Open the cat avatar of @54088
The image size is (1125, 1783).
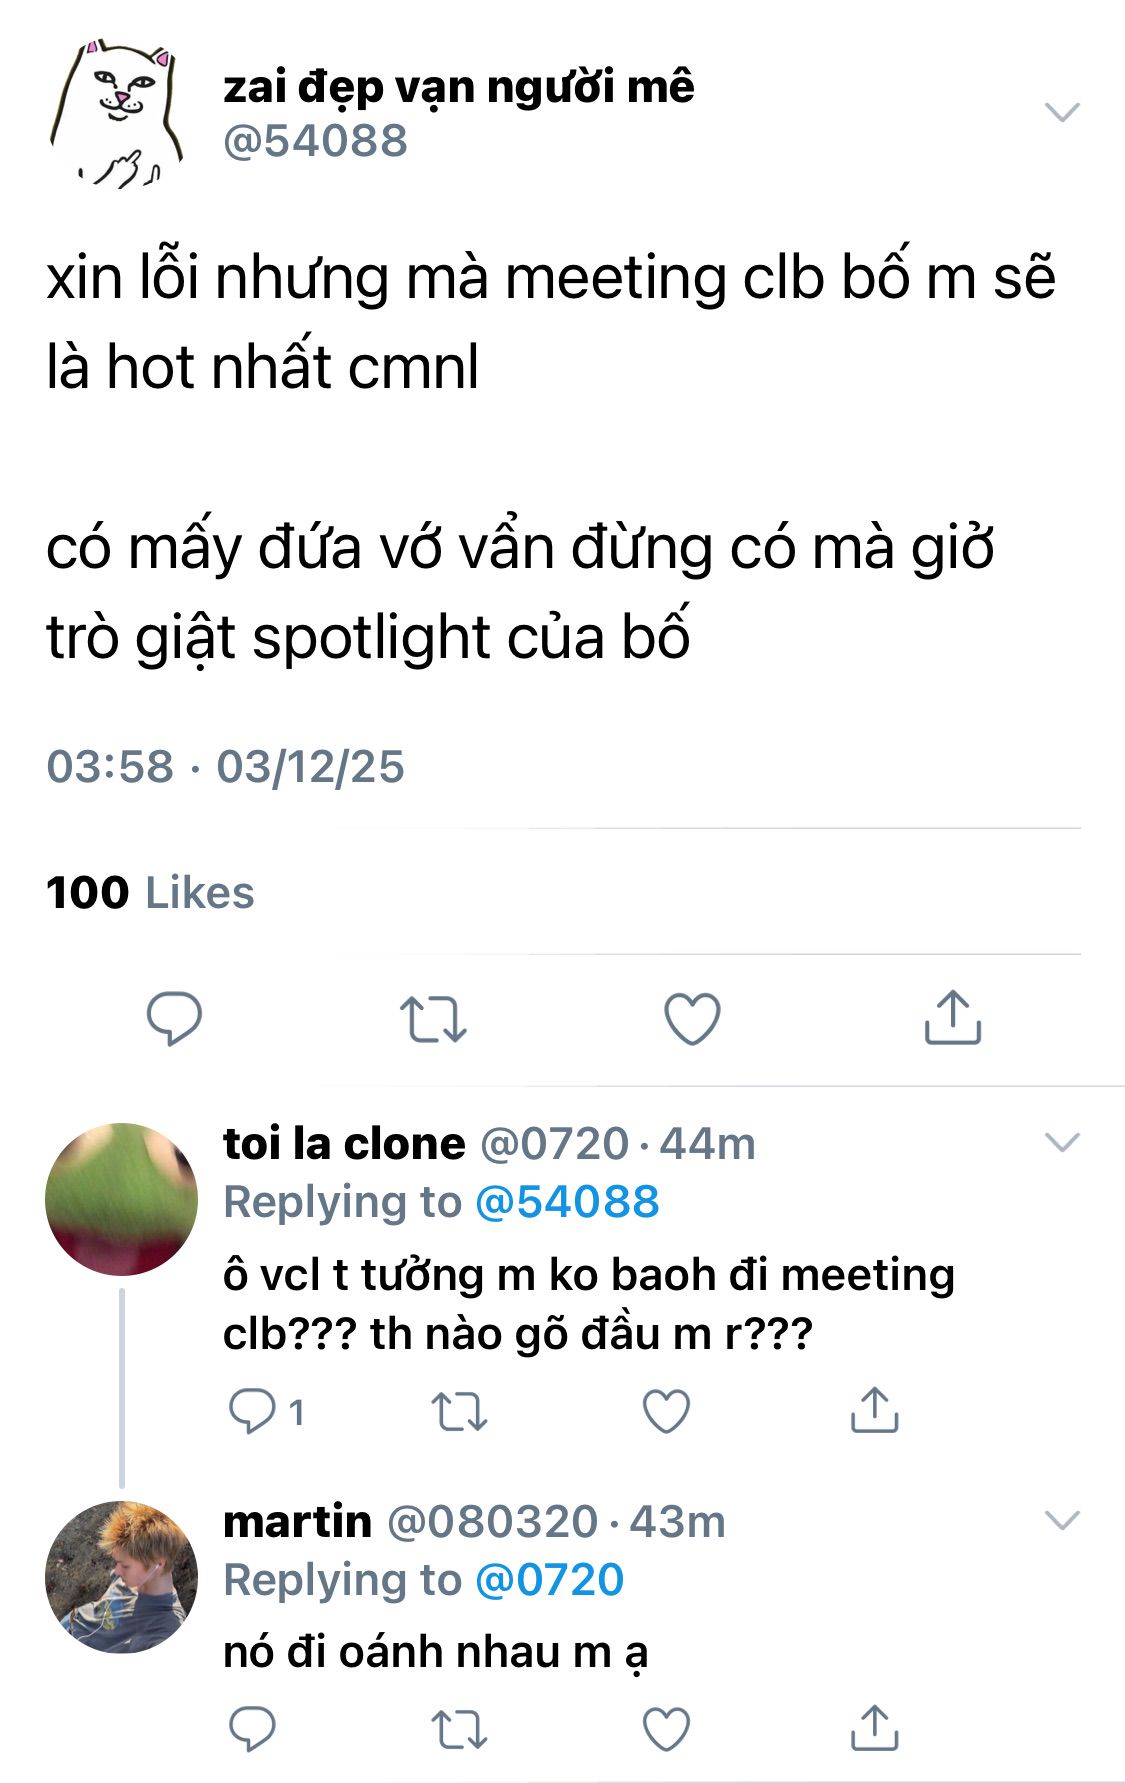click(118, 113)
